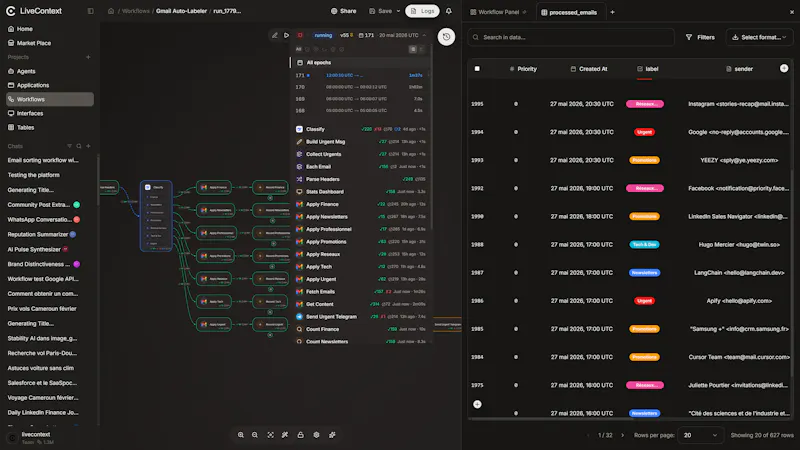Open chat 'Community Post Extra...'
The height and width of the screenshot is (450, 800).
click(39, 205)
